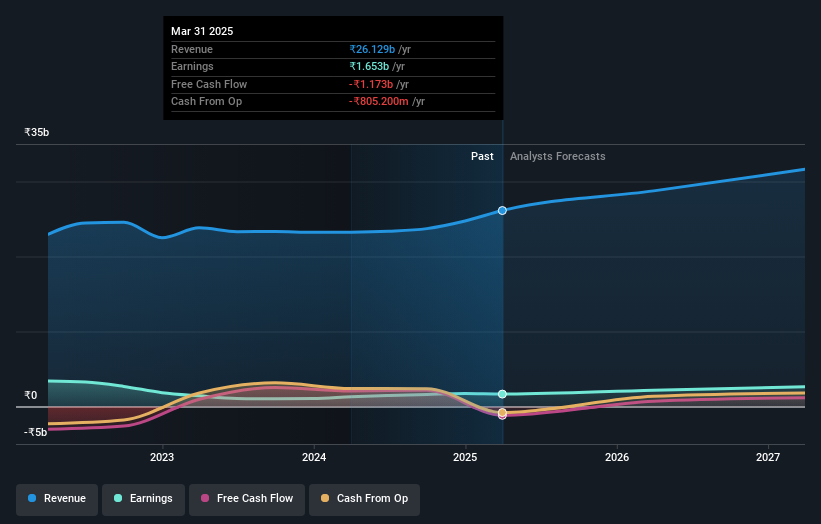
Task: Click the teal Earnings data point marker
Action: pos(502,394)
